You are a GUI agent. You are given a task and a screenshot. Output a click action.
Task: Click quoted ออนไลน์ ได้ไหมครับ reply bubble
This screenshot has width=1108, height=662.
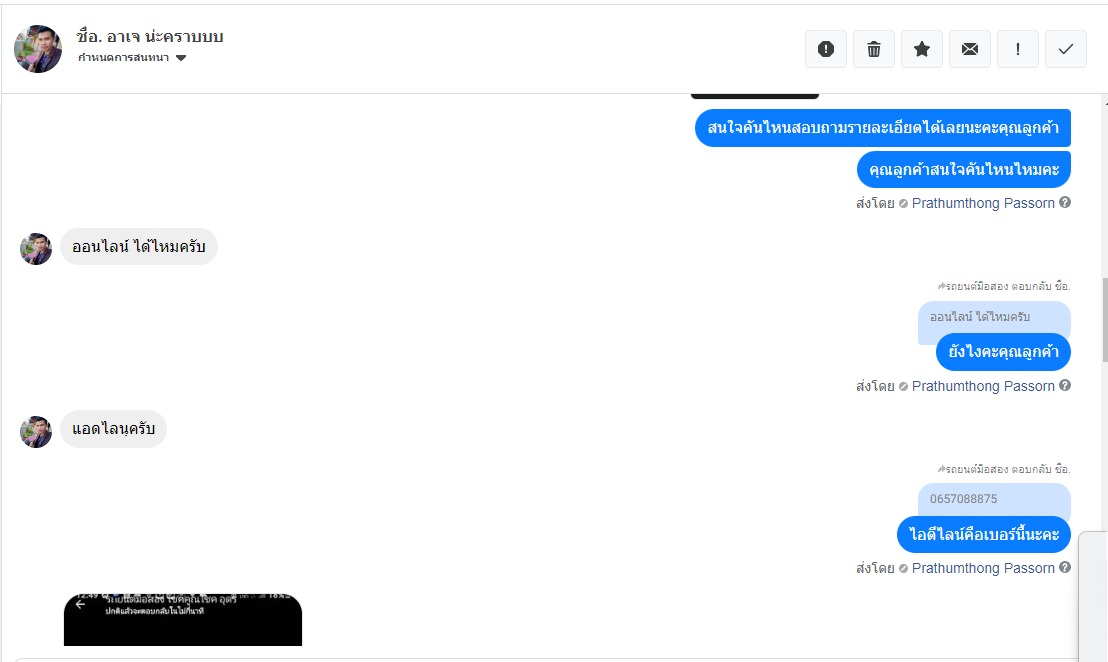point(994,317)
